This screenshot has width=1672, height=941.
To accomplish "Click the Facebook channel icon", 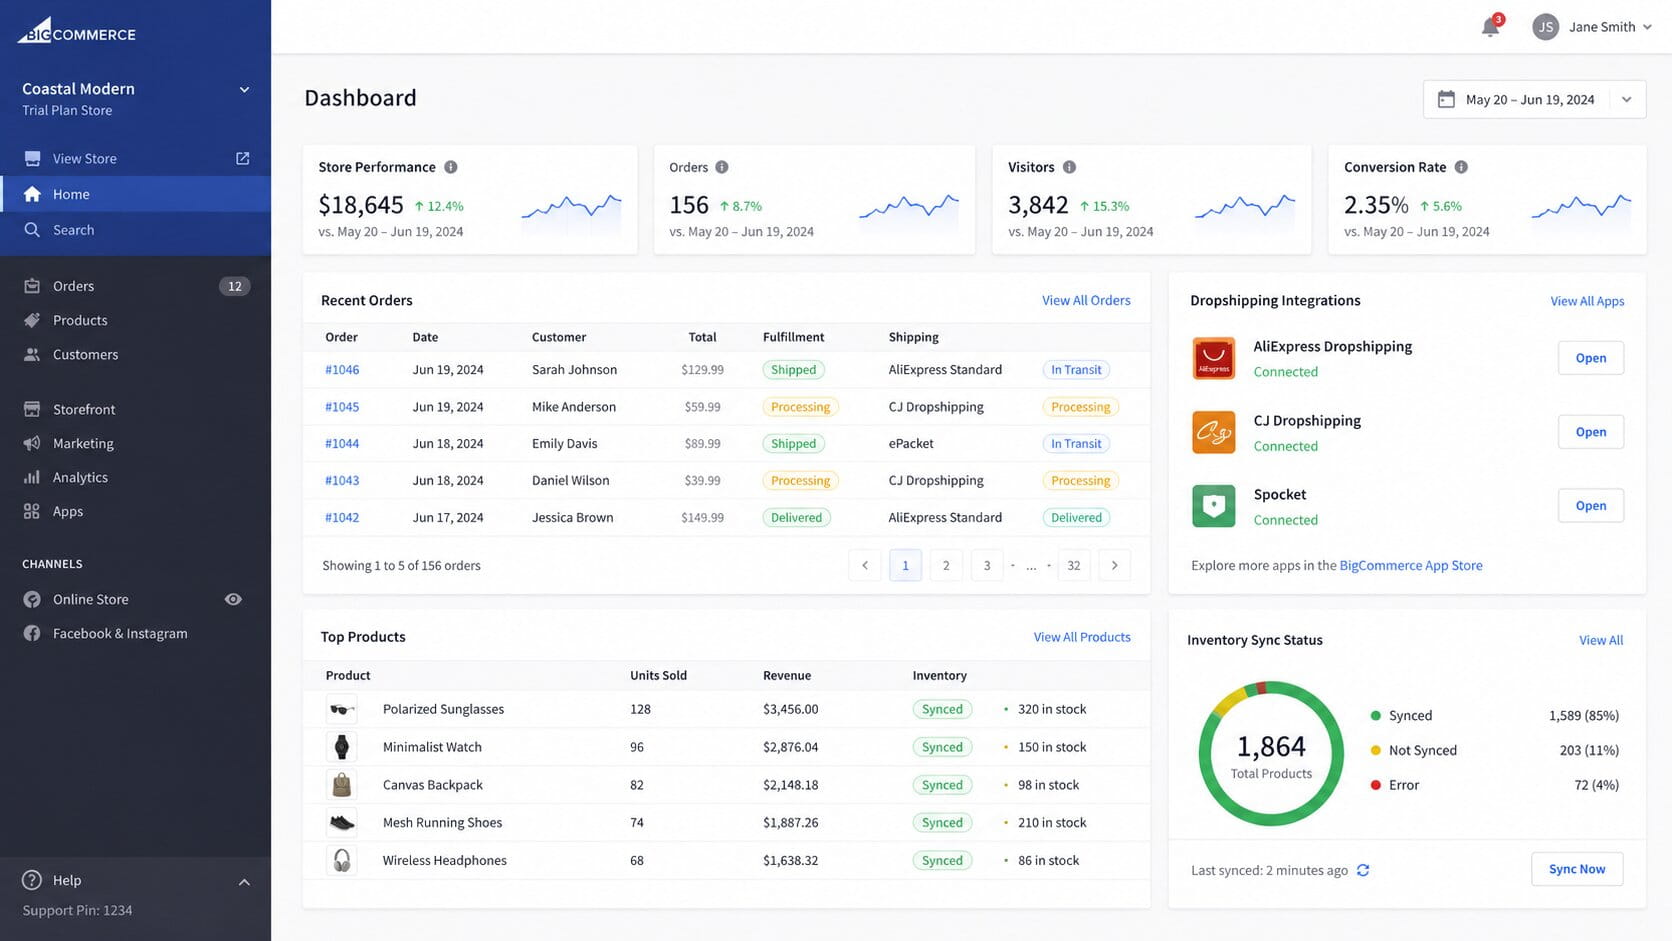I will [x=32, y=633].
